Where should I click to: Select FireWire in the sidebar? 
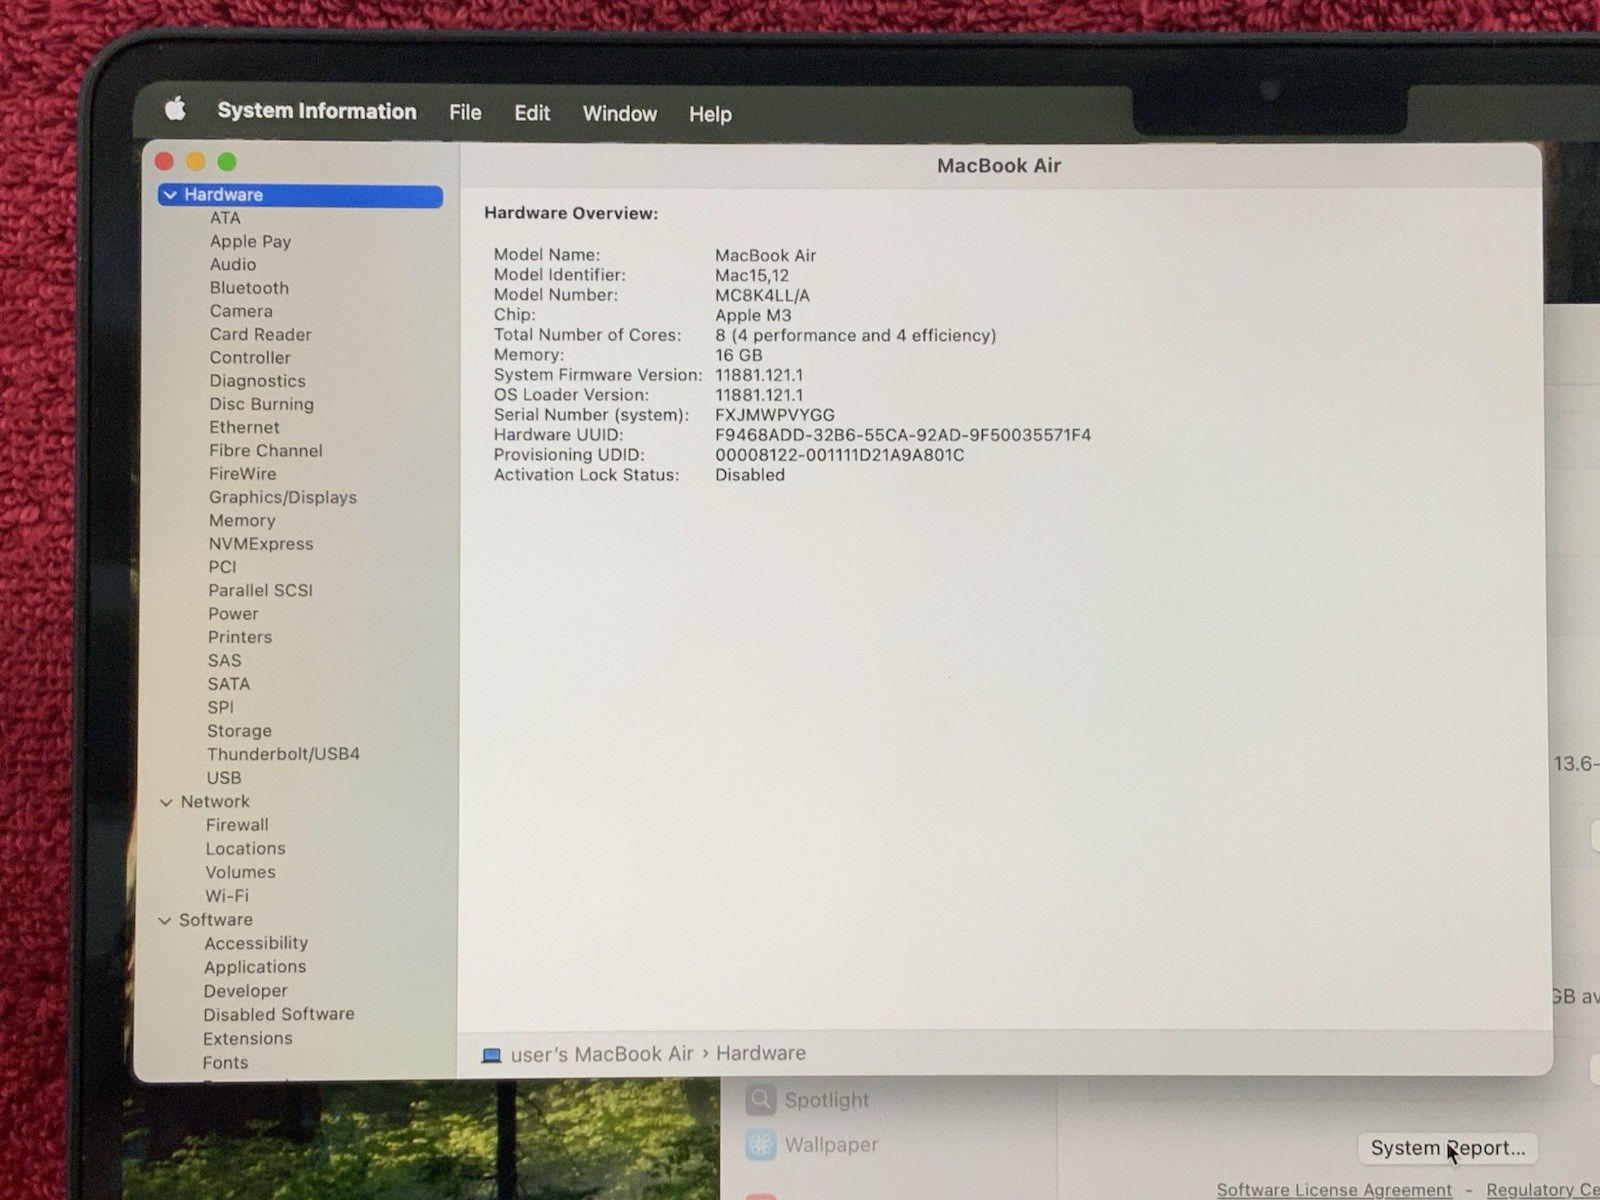[242, 474]
